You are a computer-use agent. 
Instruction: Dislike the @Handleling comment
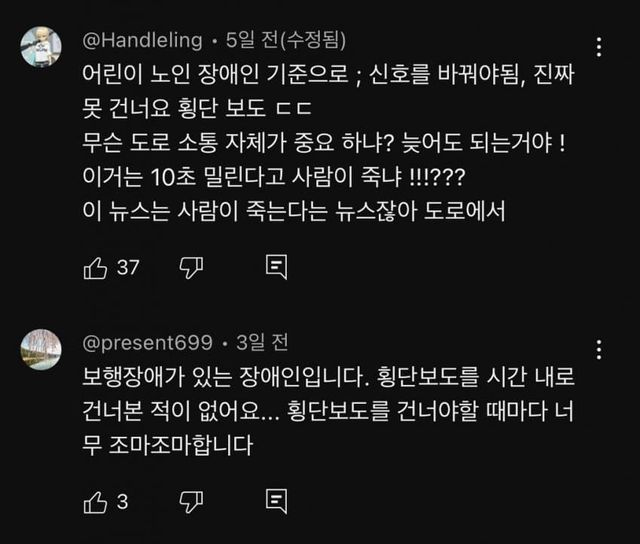point(190,267)
